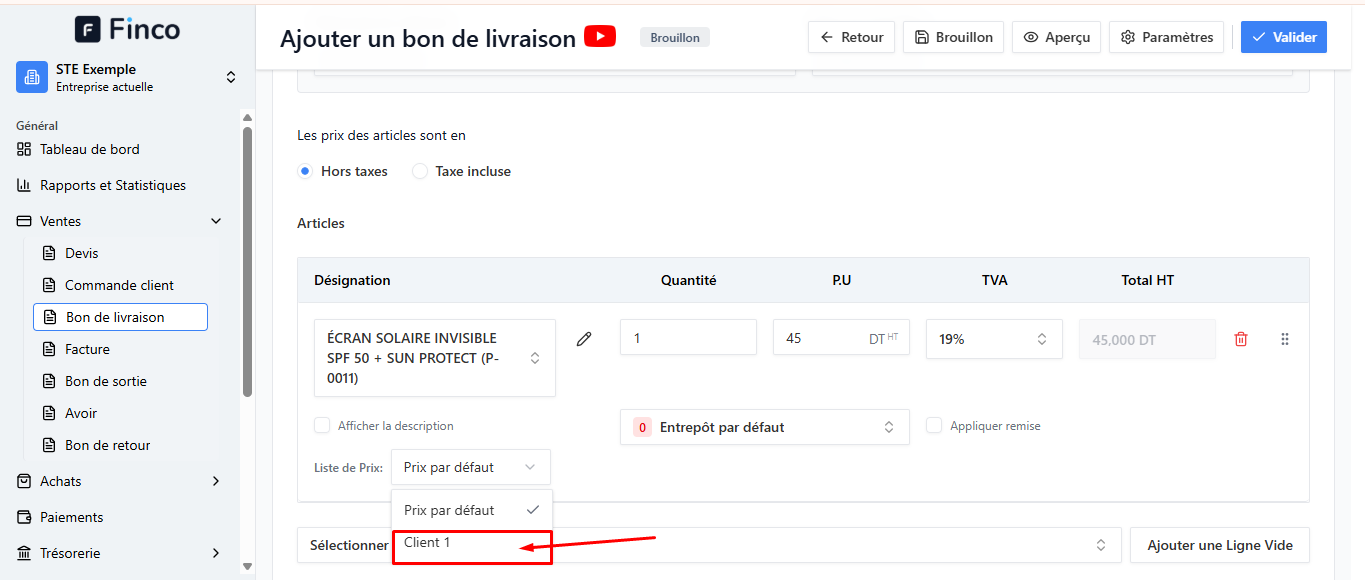Viewport: 1365px width, 580px height.
Task: Click Ajouter une Ligne Vide button
Action: click(x=1220, y=545)
